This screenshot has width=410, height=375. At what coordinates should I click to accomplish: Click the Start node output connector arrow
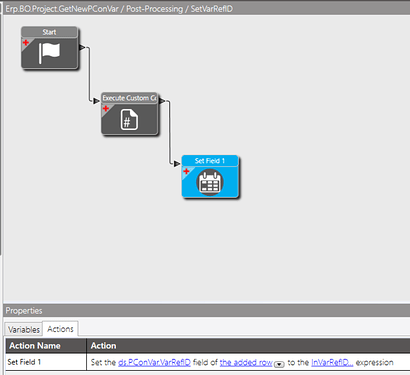(82, 47)
